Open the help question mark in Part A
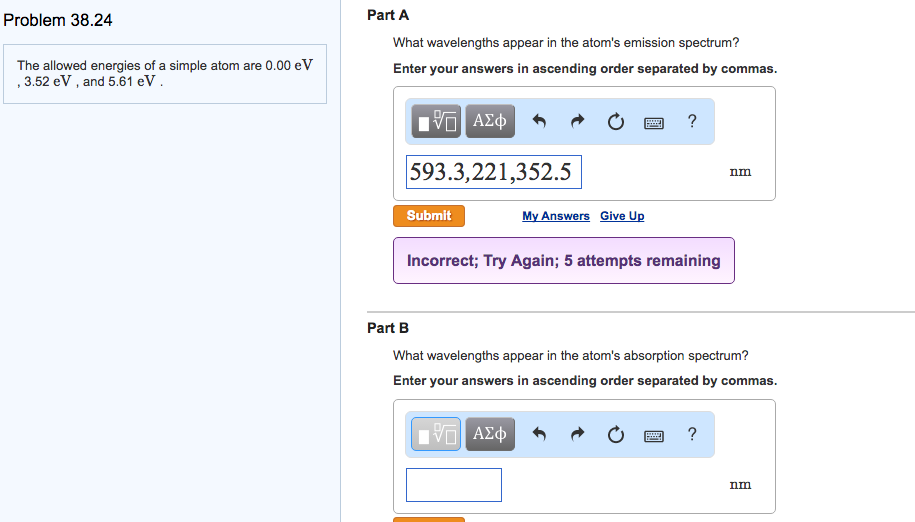Image resolution: width=915 pixels, height=522 pixels. (x=692, y=122)
